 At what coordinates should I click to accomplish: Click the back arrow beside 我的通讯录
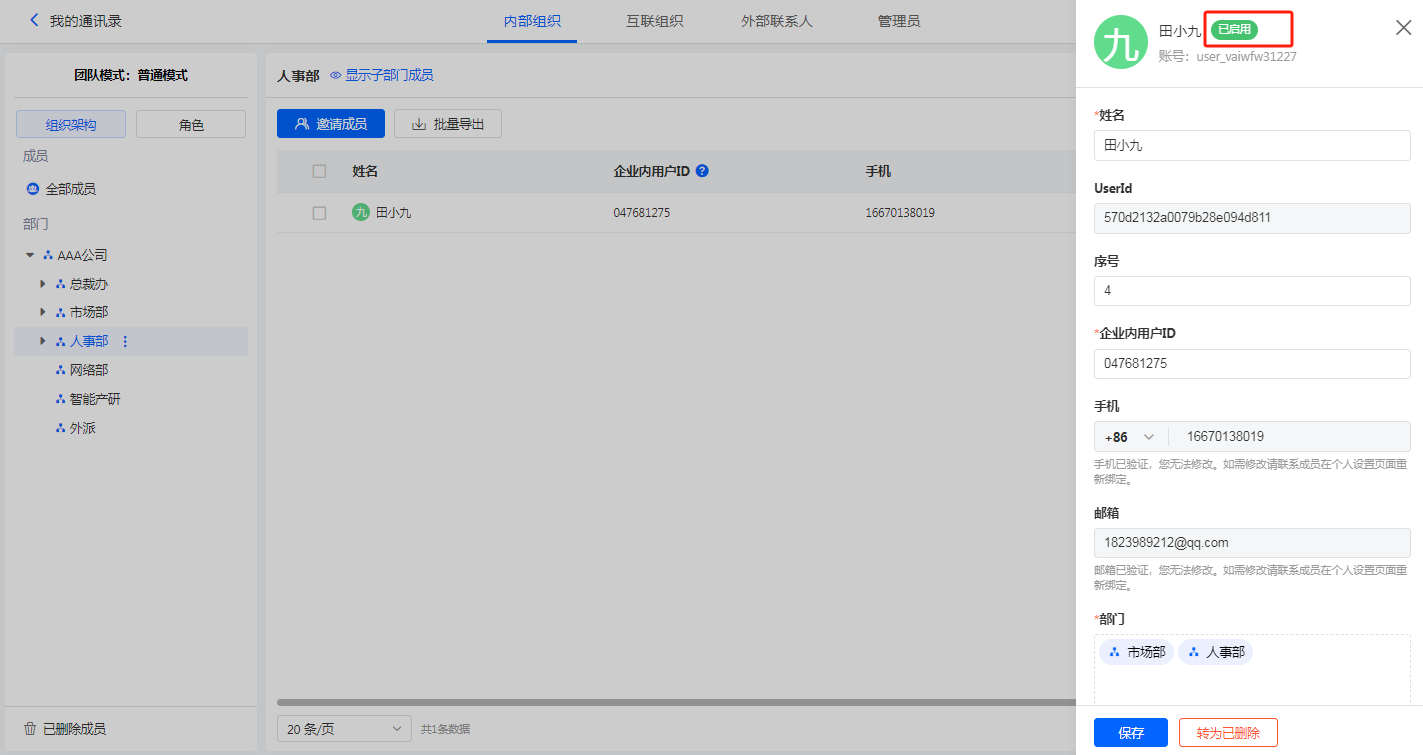coord(35,20)
